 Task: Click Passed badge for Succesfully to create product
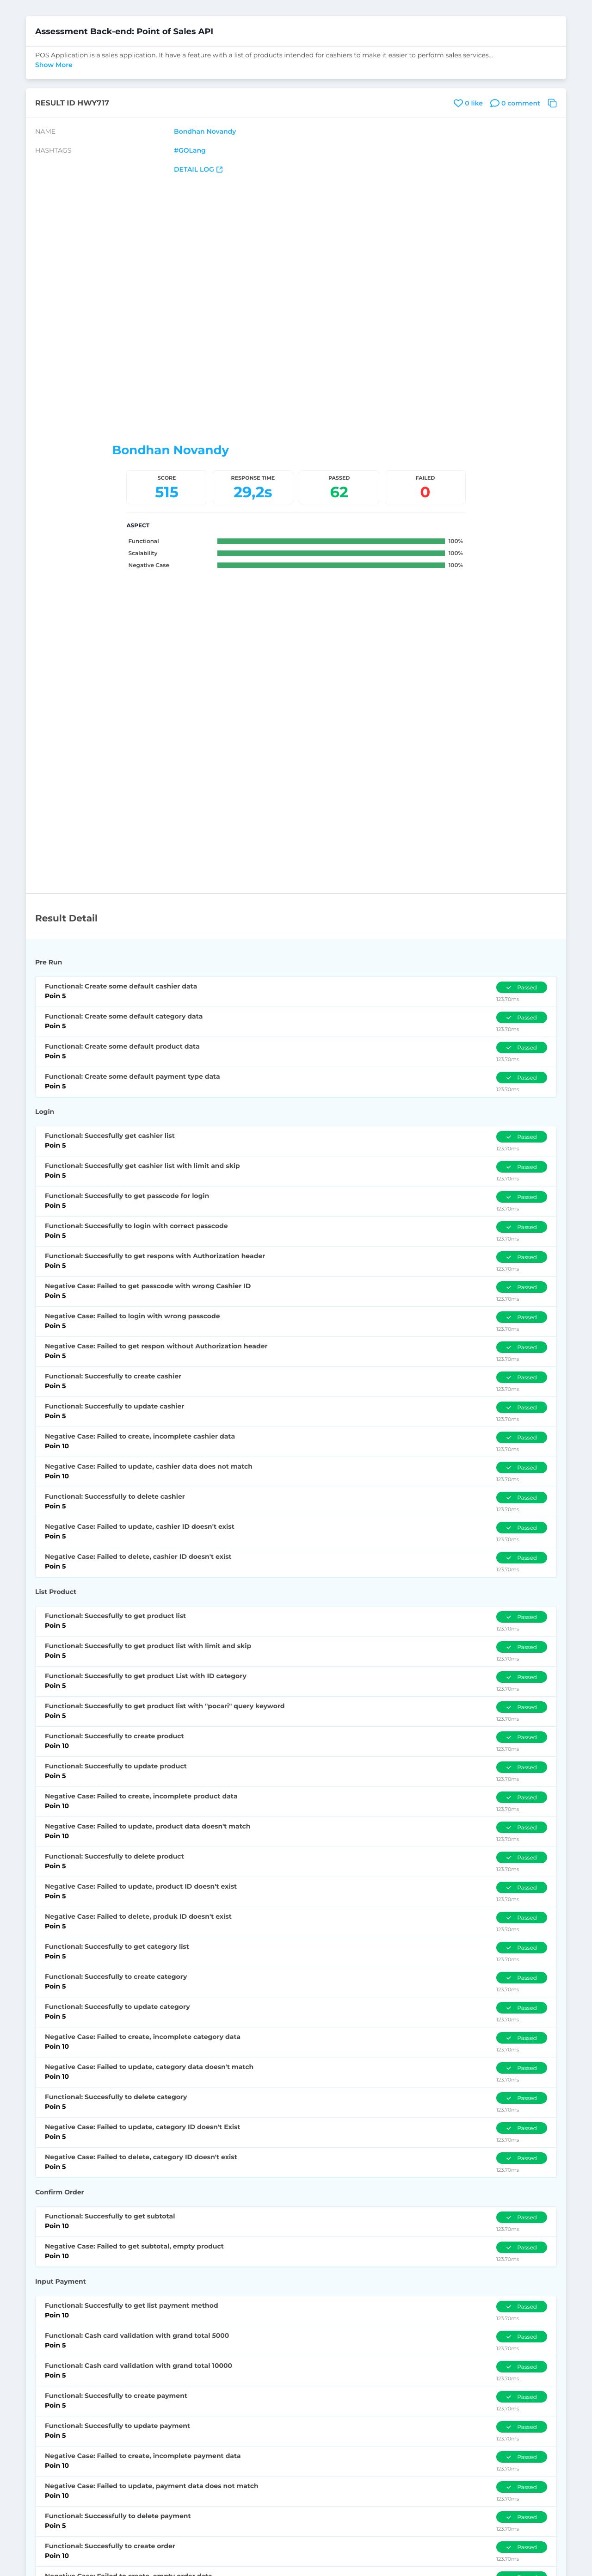point(521,1737)
